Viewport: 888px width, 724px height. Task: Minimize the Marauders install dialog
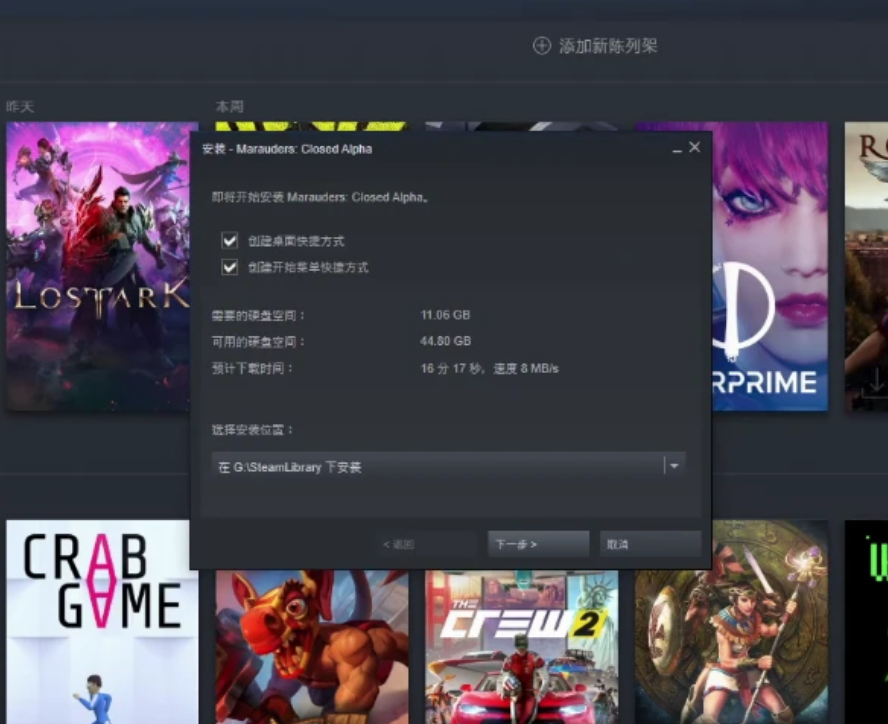pyautogui.click(x=677, y=149)
